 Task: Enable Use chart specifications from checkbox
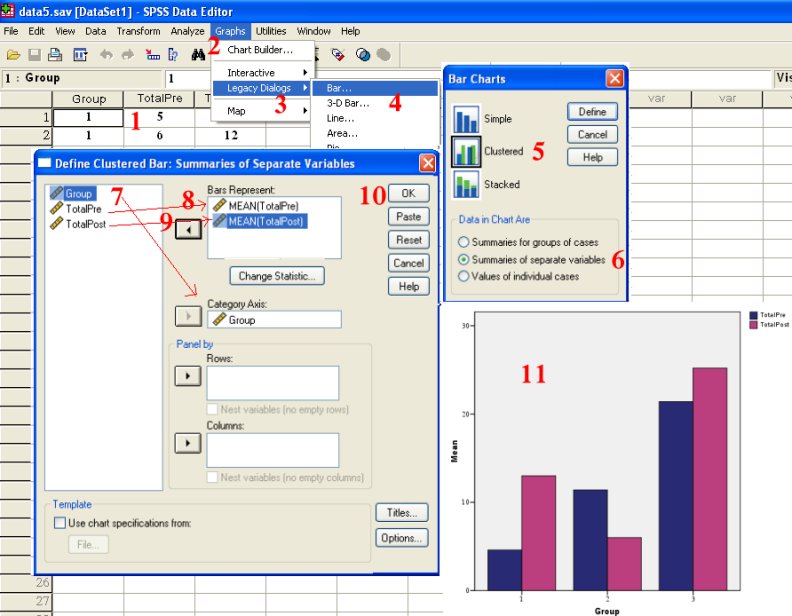[60, 523]
